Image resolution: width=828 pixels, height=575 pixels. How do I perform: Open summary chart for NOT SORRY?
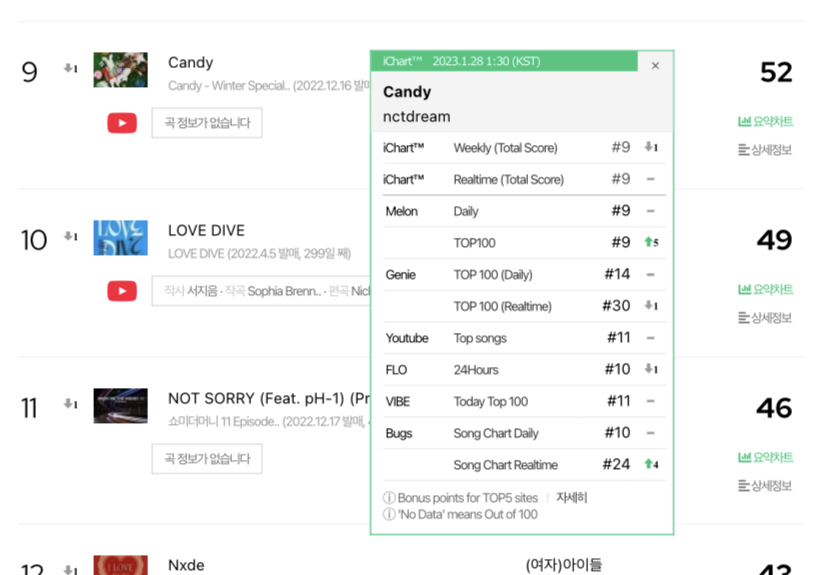click(x=765, y=457)
